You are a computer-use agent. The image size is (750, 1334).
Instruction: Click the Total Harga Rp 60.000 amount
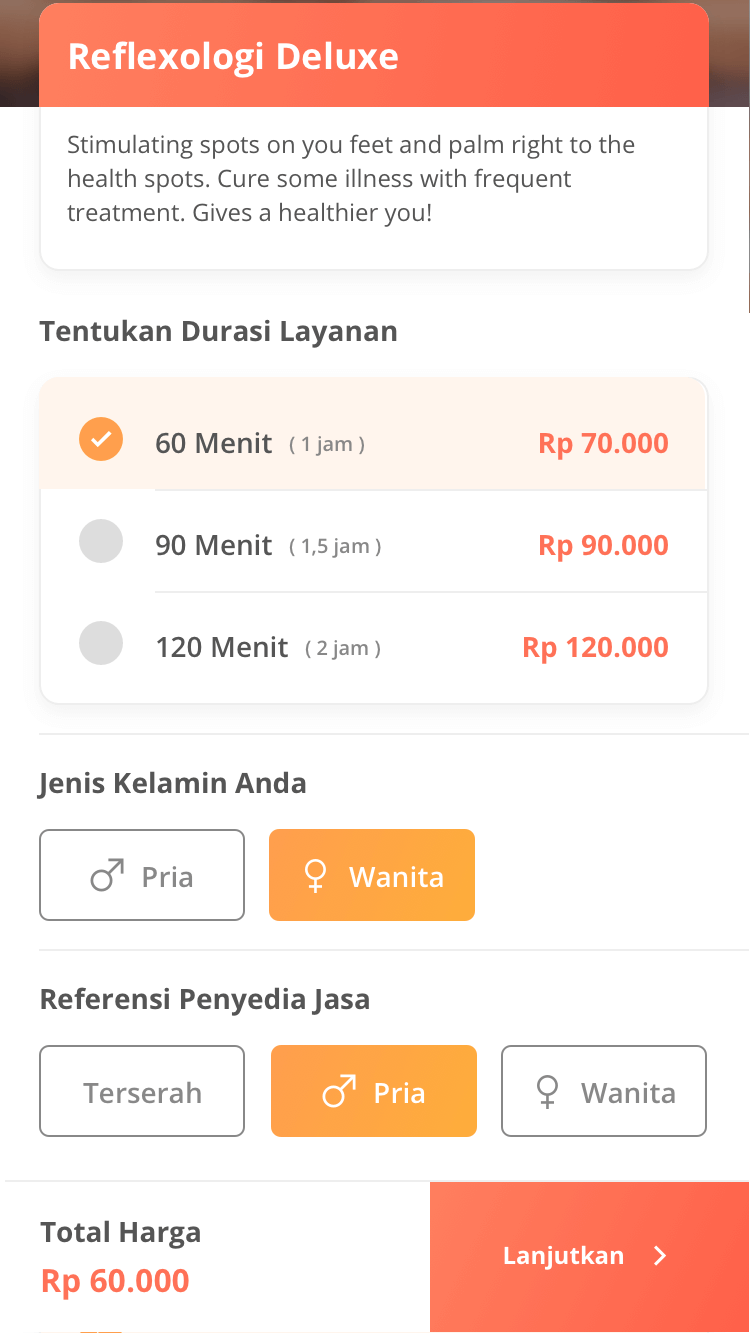coord(115,1281)
